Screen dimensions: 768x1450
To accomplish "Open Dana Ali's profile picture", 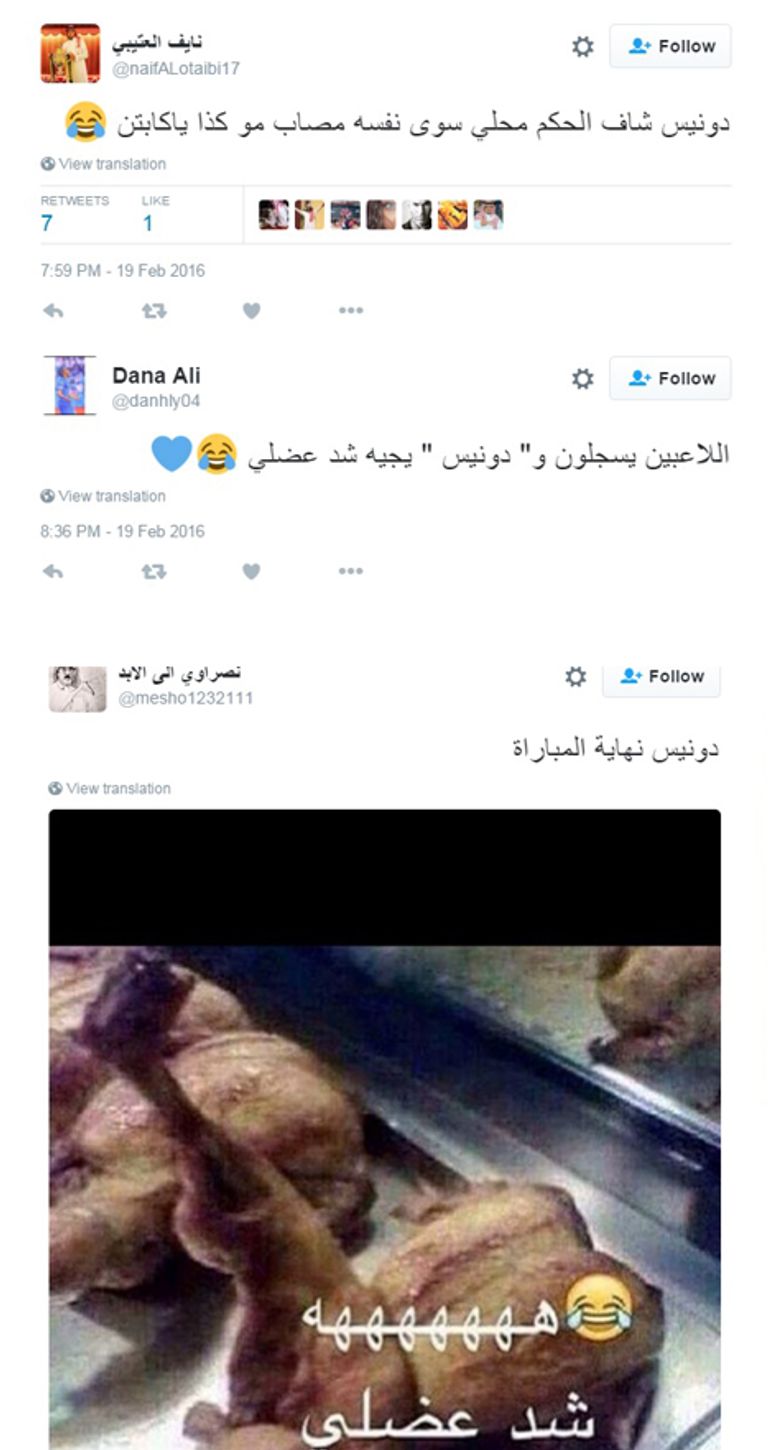I will click(70, 385).
